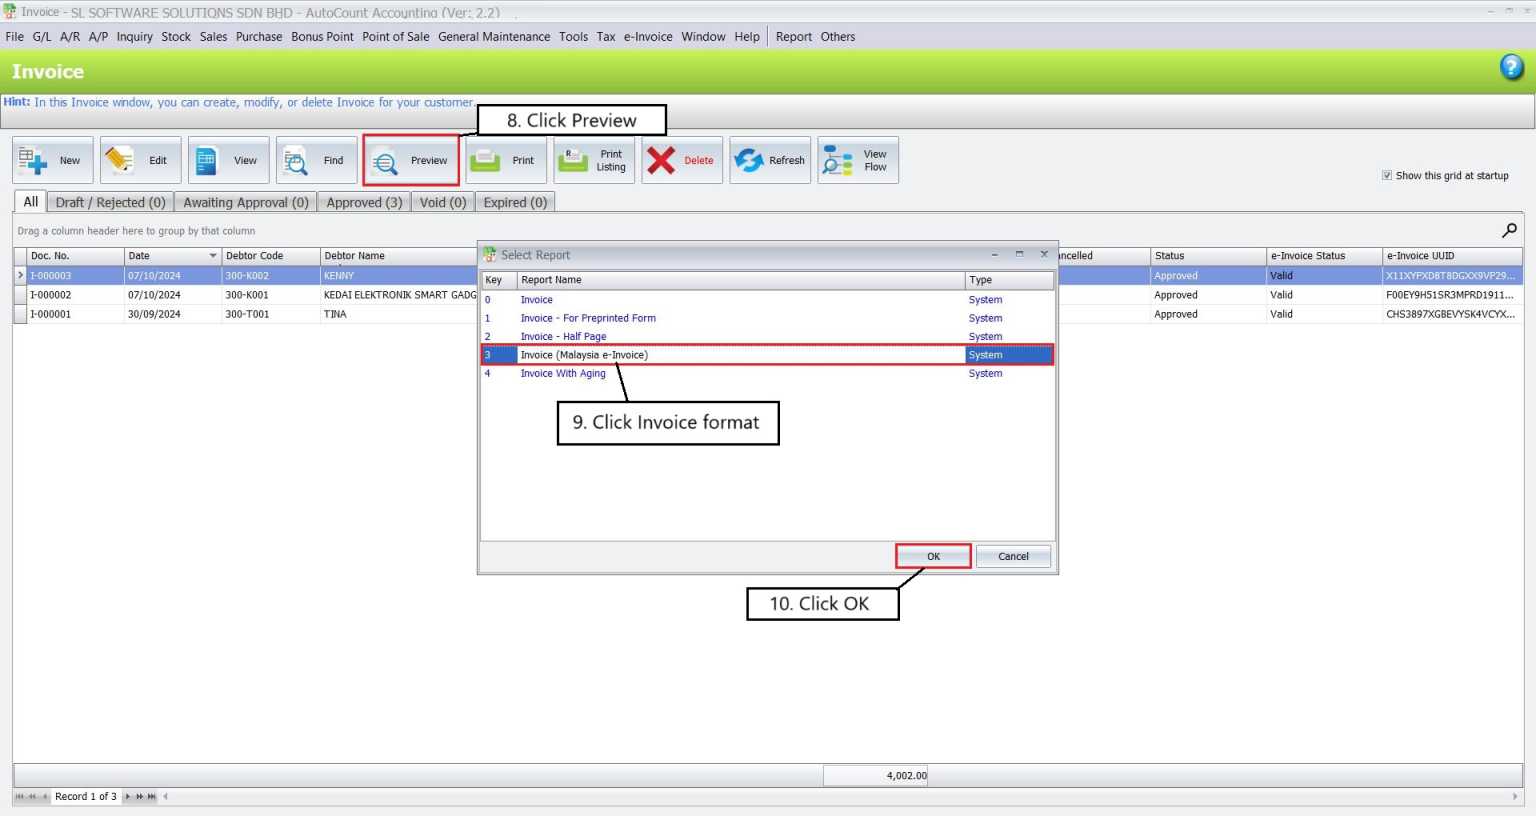Open the Tools menu
The height and width of the screenshot is (816, 1536).
(x=573, y=37)
